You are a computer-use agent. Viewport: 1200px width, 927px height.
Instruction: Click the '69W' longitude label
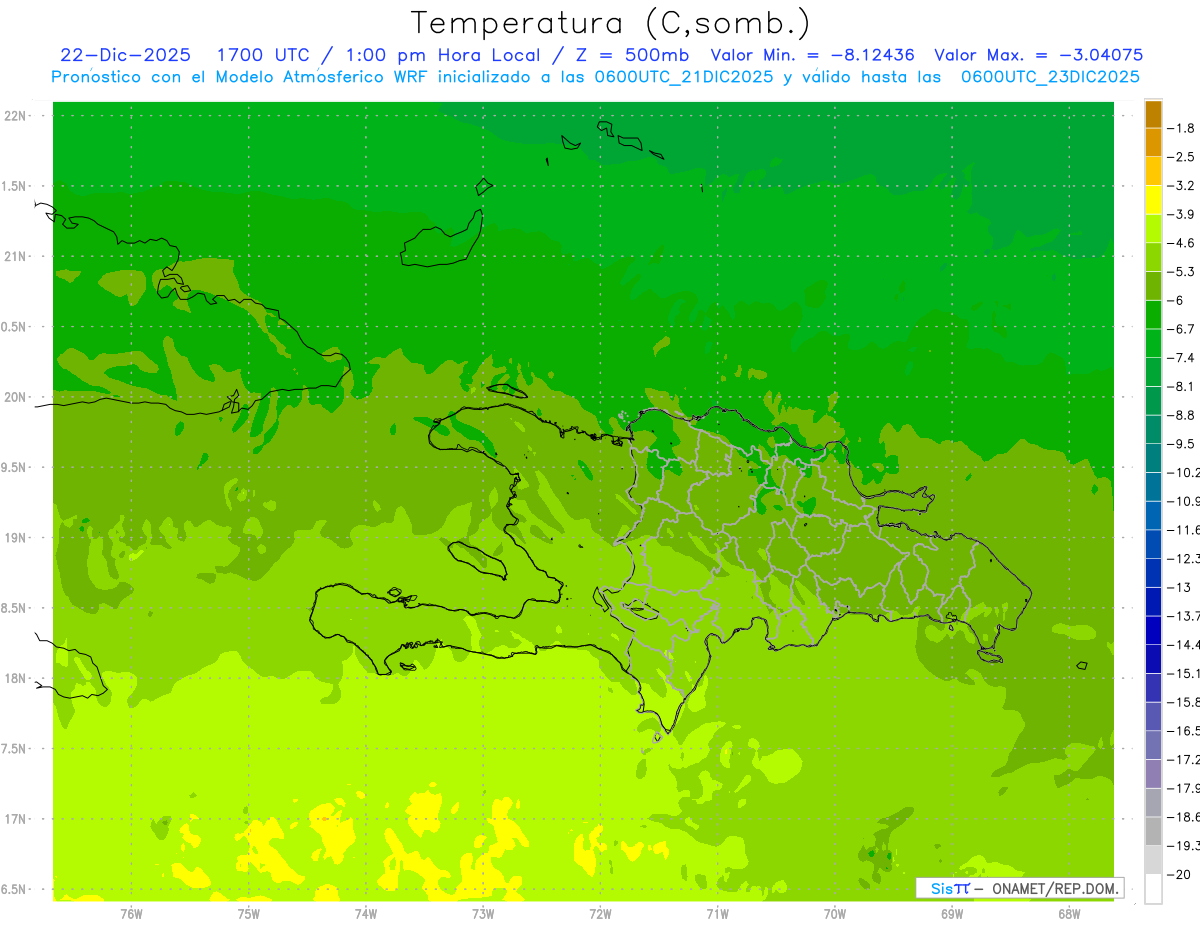(x=952, y=914)
